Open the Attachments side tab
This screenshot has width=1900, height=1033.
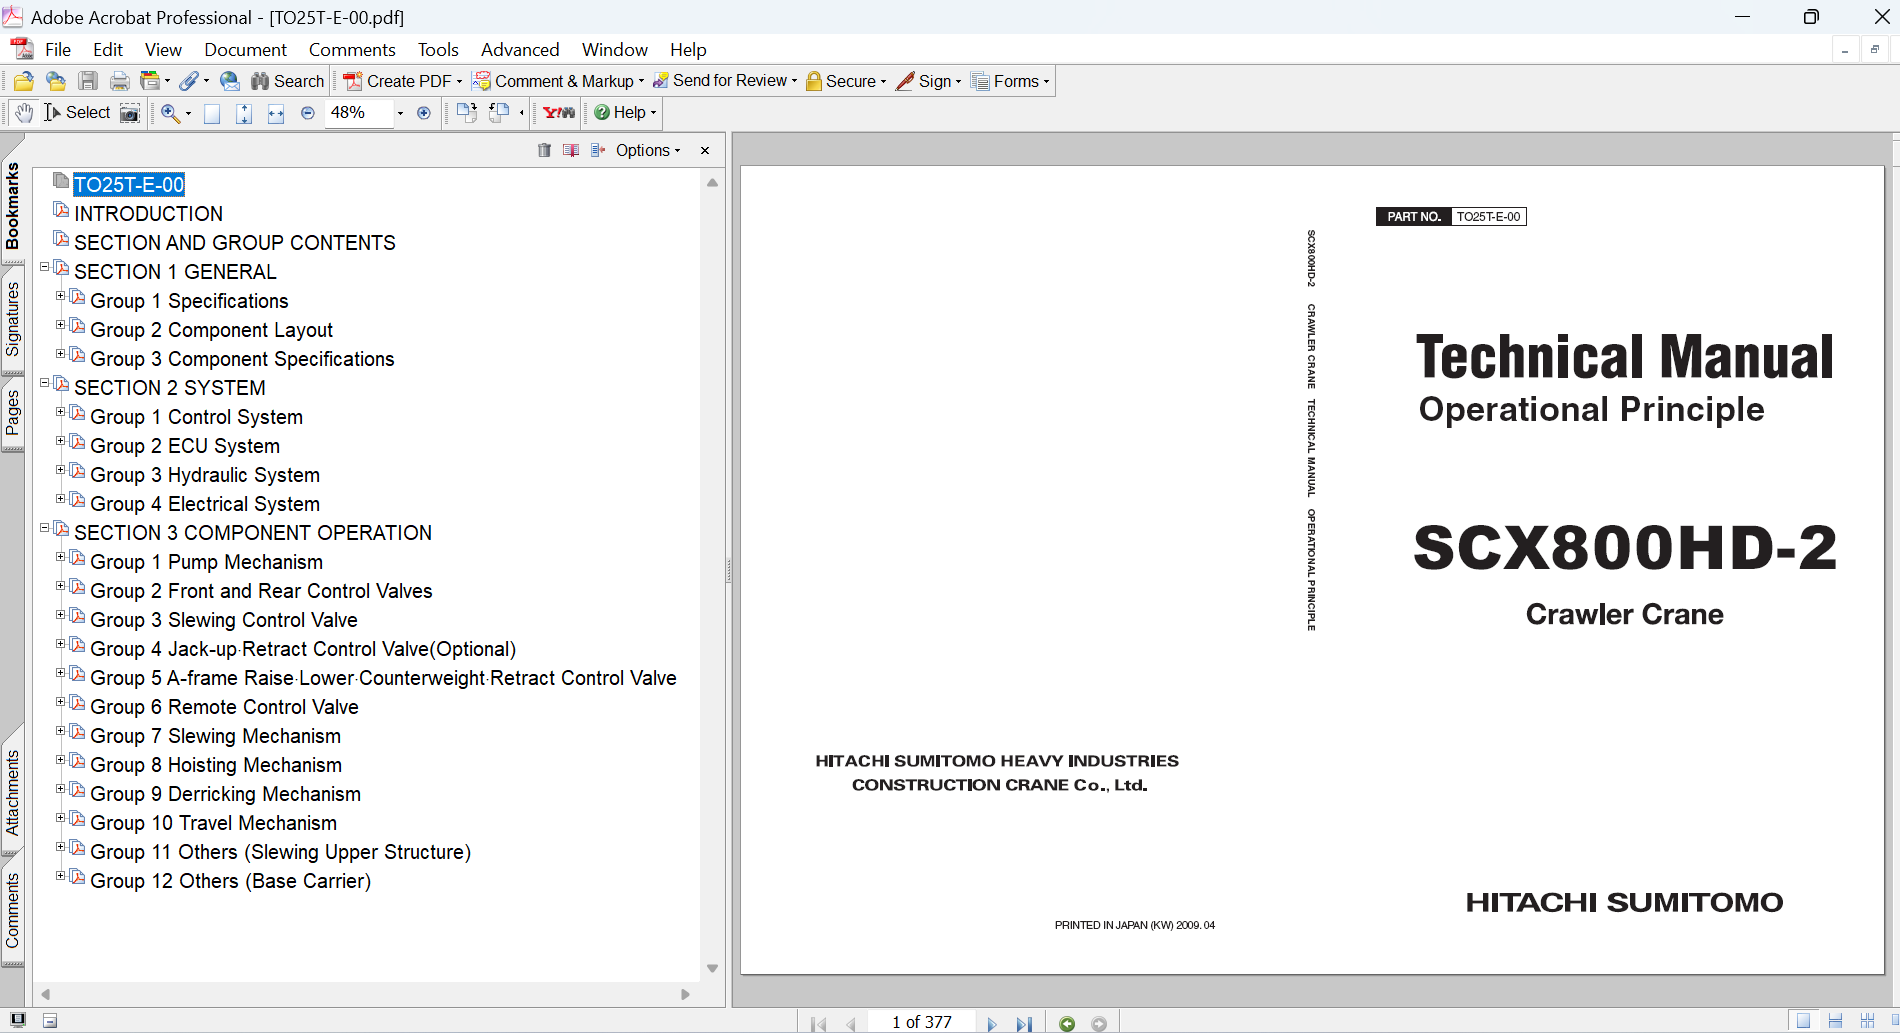(x=12, y=793)
